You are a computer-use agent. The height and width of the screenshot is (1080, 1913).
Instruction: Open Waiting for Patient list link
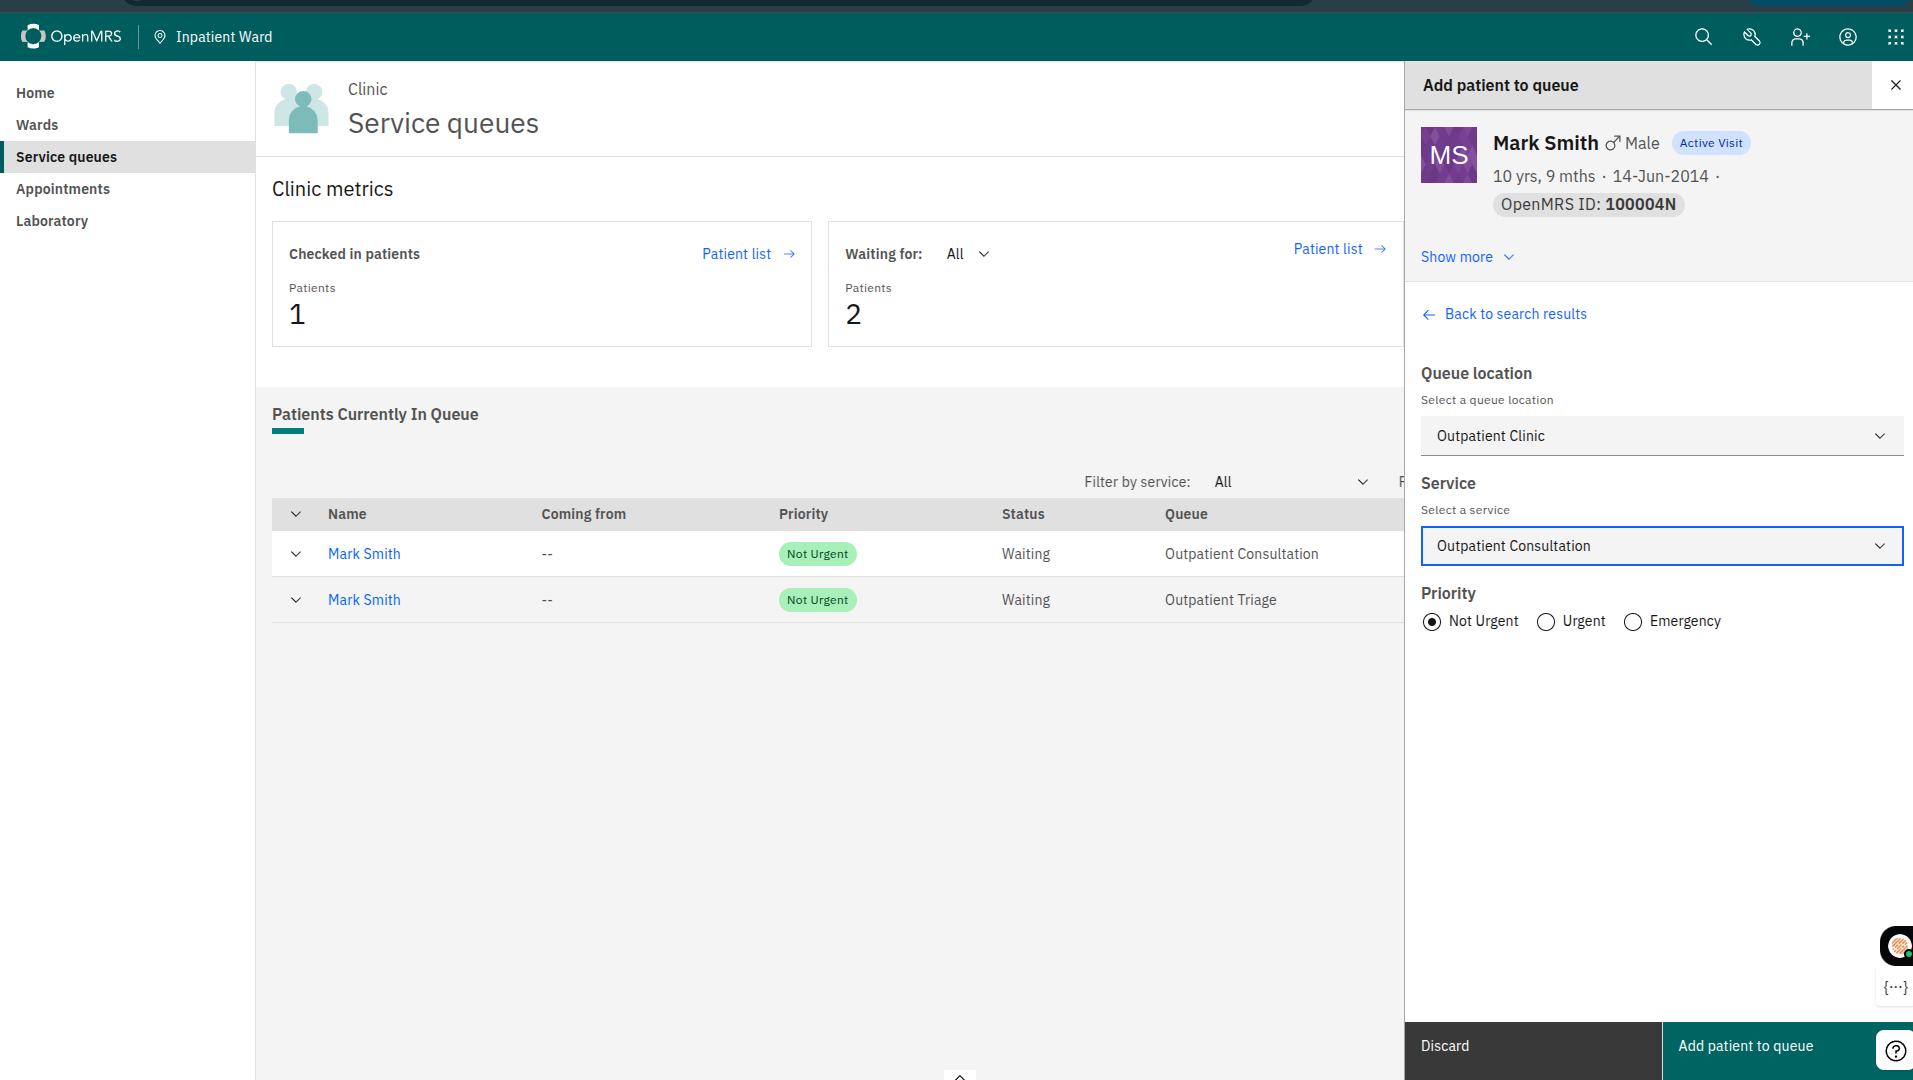(x=1340, y=249)
